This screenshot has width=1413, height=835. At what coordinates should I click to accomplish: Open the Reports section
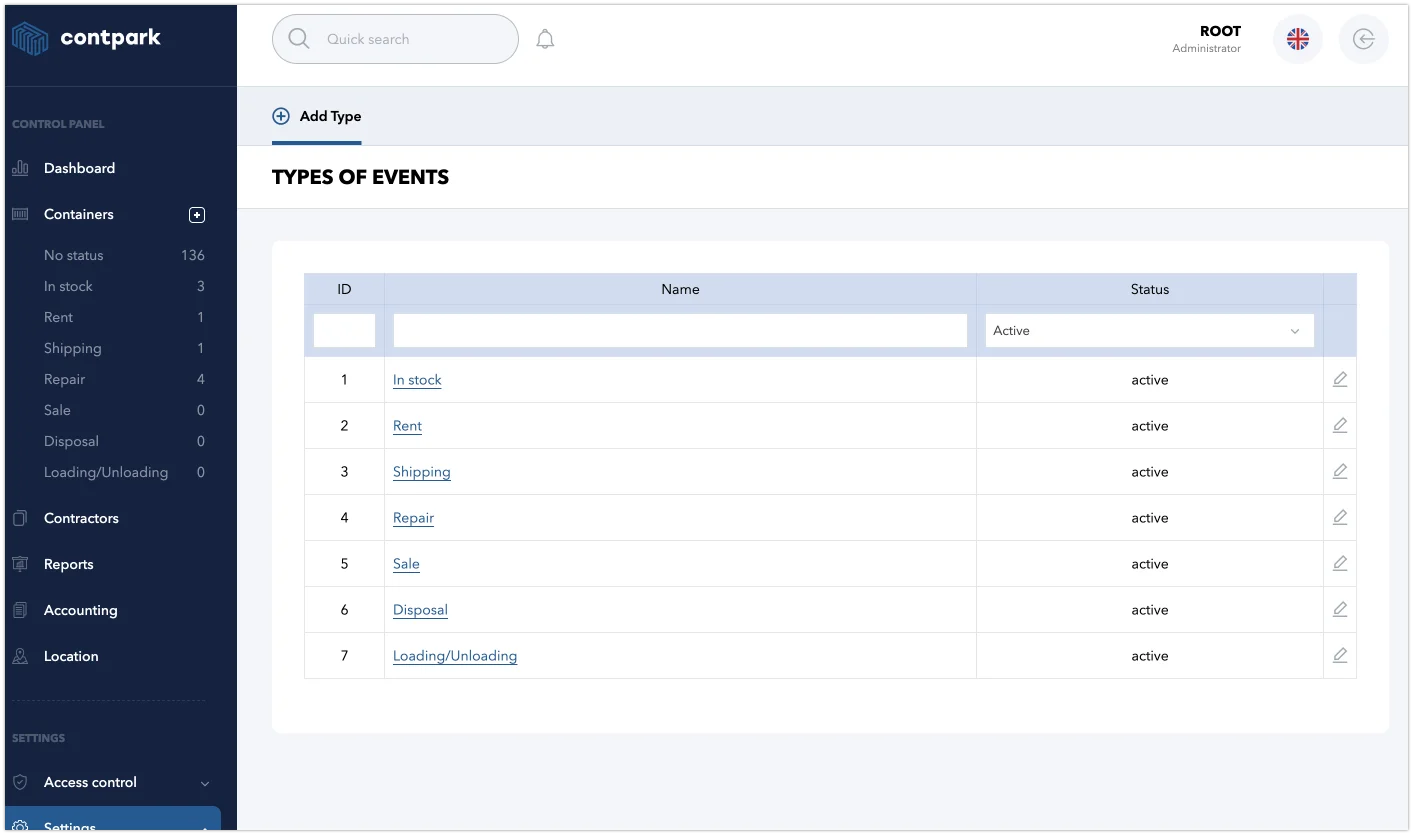pyautogui.click(x=68, y=564)
